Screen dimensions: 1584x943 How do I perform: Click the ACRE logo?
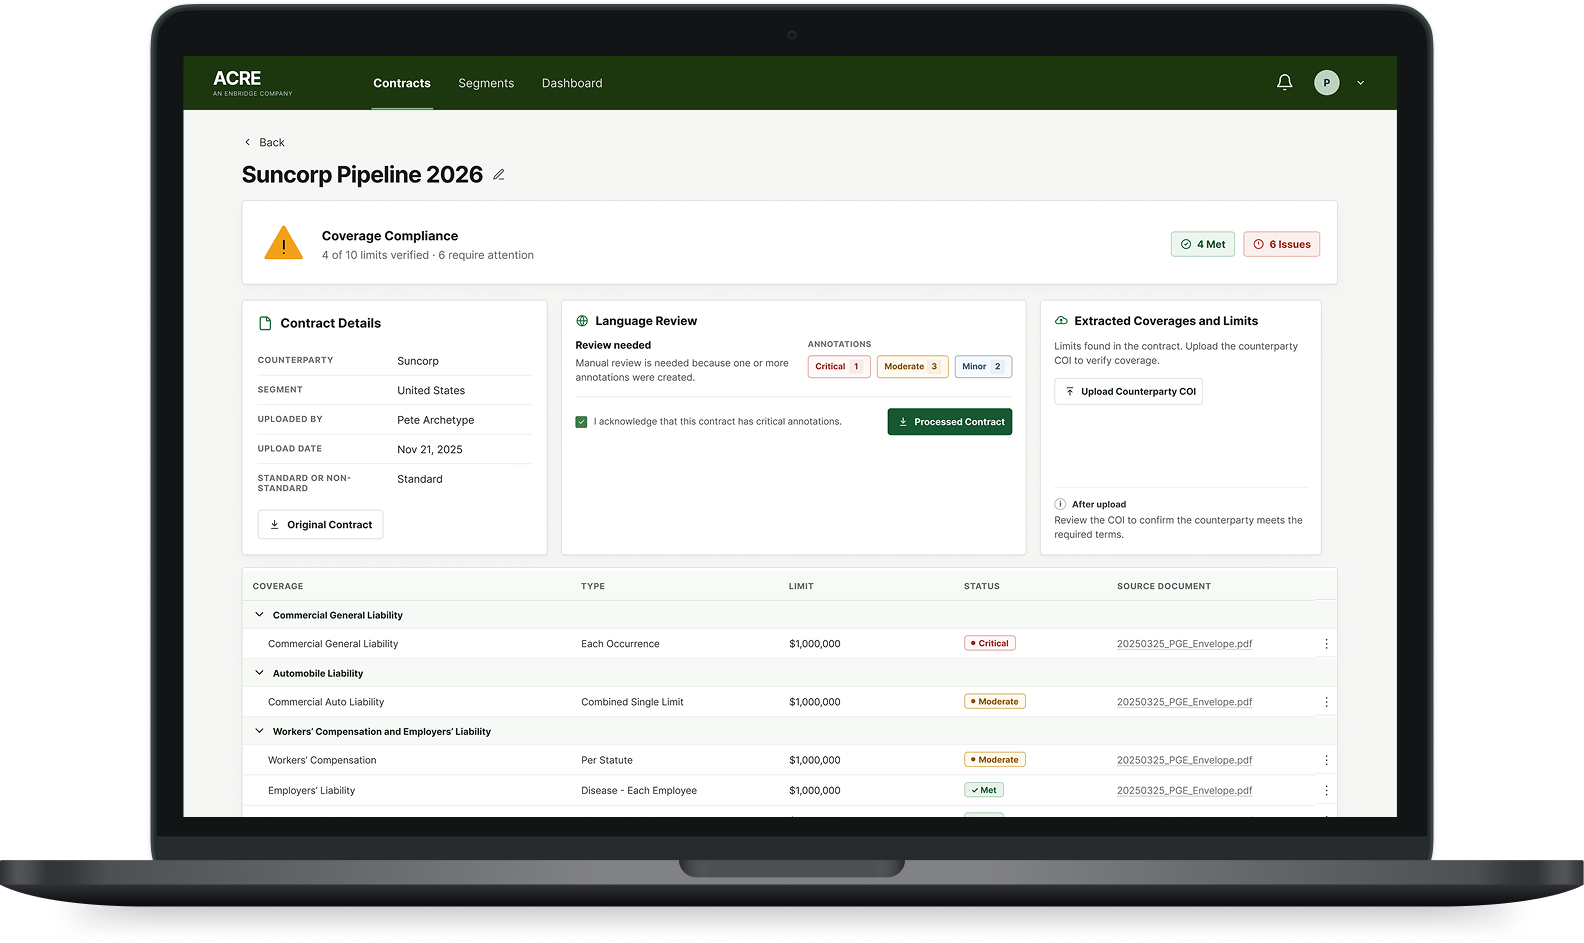point(252,82)
